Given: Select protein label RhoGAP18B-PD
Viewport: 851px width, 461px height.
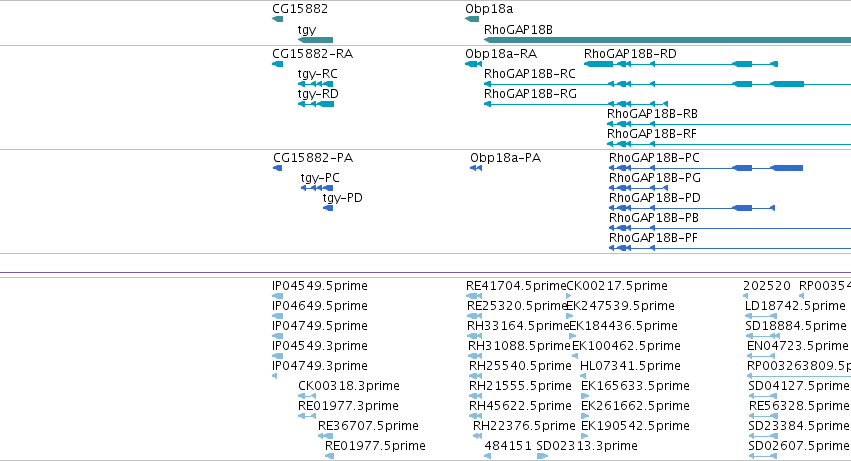Looking at the screenshot, I should [x=655, y=198].
